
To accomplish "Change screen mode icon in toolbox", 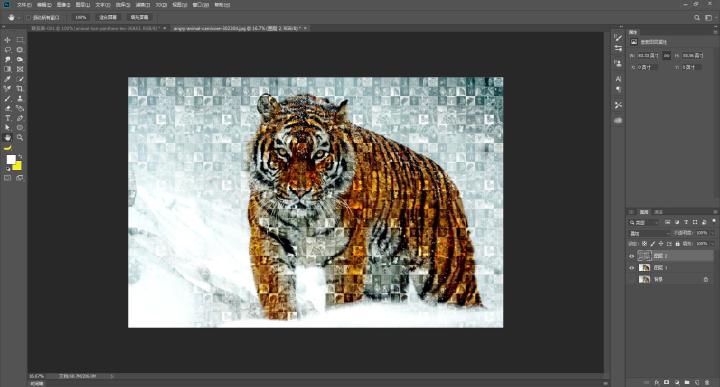I will coord(20,178).
